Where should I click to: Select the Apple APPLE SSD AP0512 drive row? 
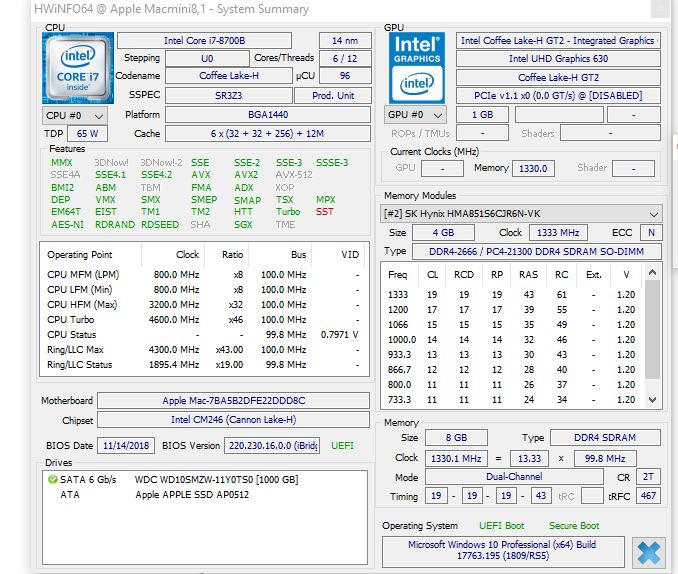205,494
